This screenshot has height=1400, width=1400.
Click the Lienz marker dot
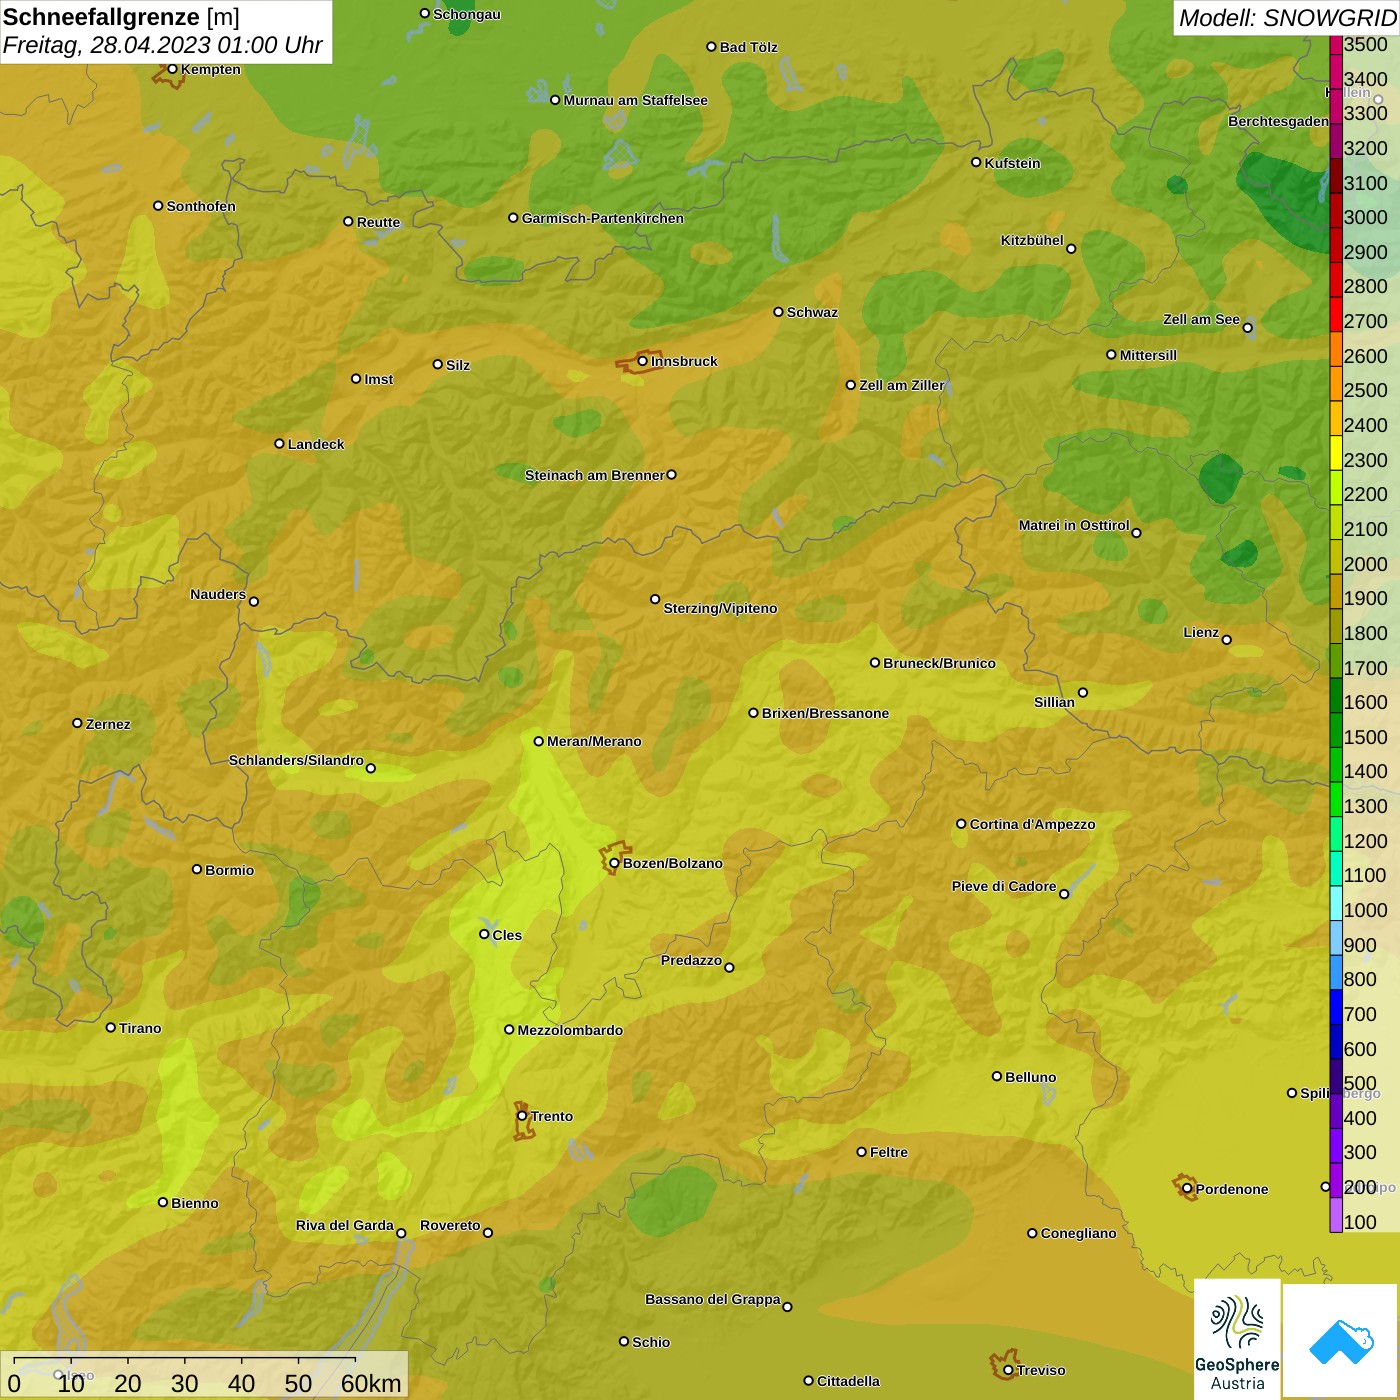click(1227, 640)
